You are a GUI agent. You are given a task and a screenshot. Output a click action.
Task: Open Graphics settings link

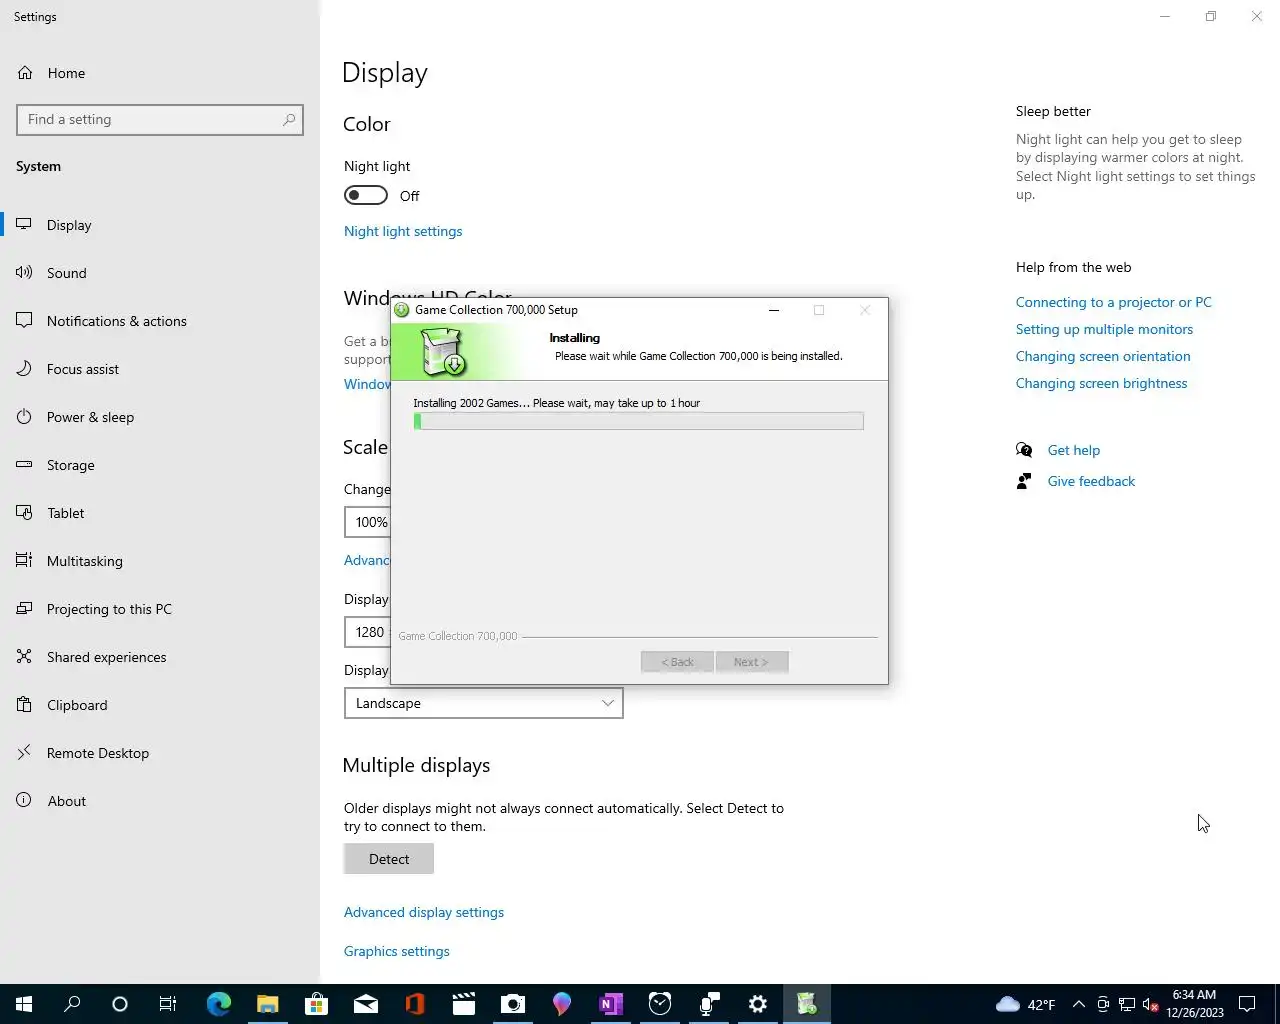pyautogui.click(x=397, y=951)
